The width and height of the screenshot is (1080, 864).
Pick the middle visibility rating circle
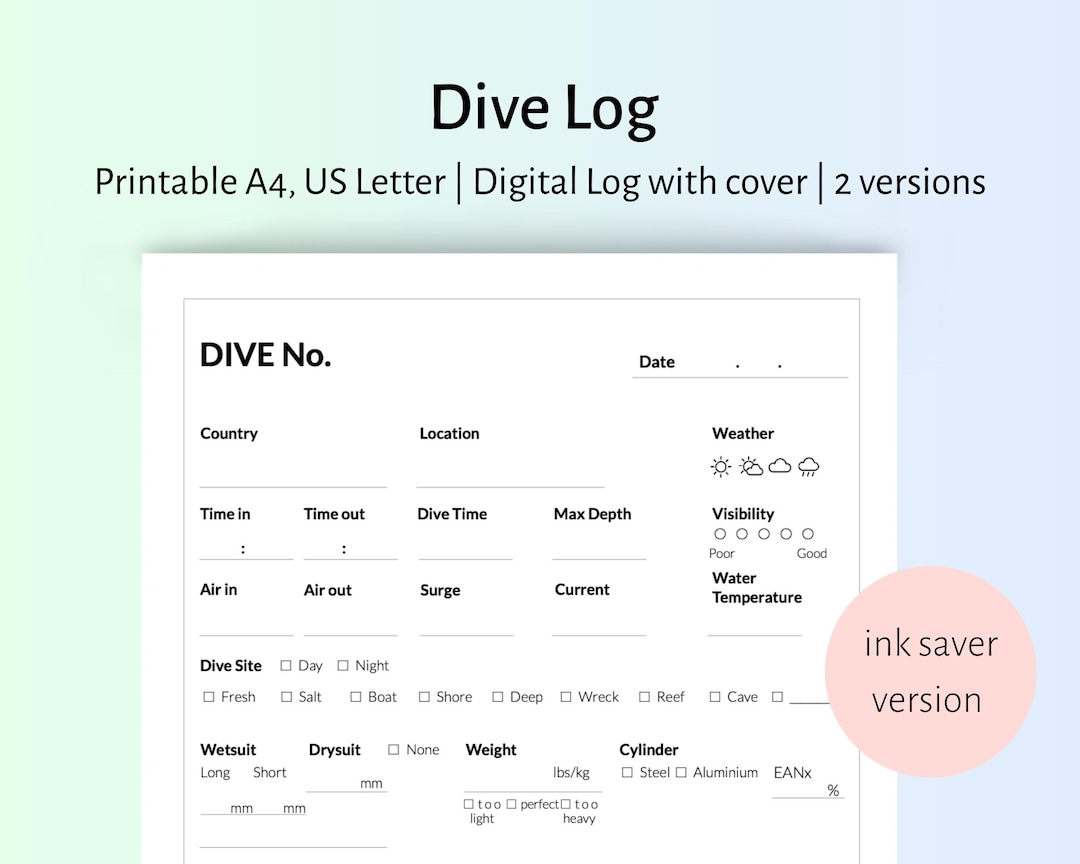coord(764,534)
